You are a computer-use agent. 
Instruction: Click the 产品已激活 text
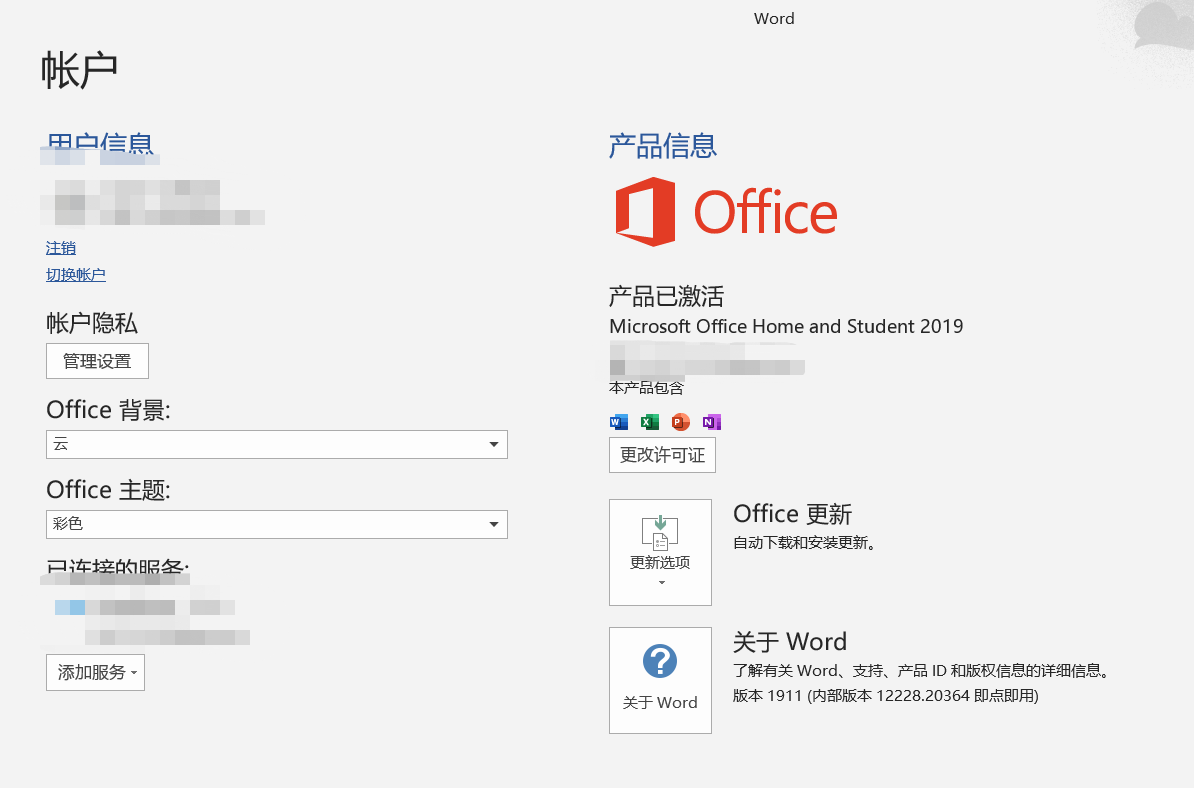click(666, 296)
